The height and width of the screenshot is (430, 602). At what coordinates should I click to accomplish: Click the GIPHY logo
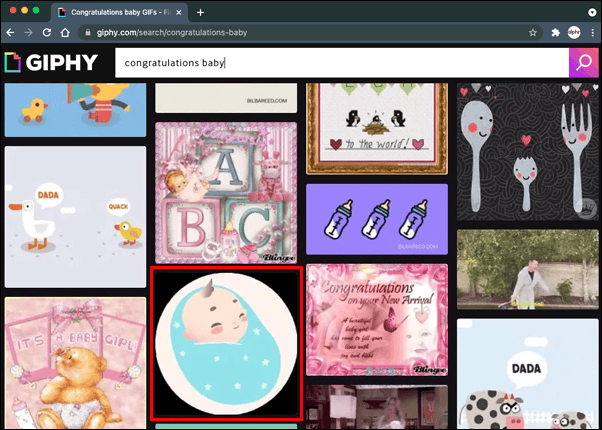tap(51, 63)
